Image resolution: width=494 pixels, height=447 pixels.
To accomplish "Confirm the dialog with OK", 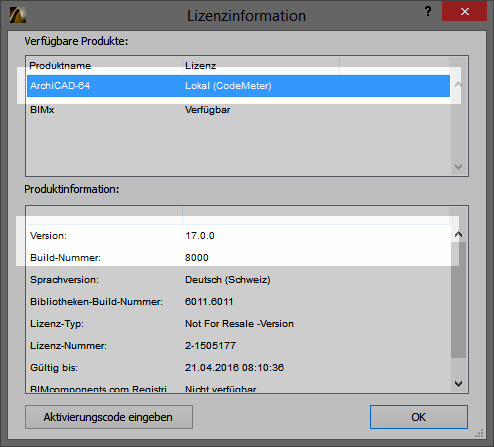I will point(419,417).
